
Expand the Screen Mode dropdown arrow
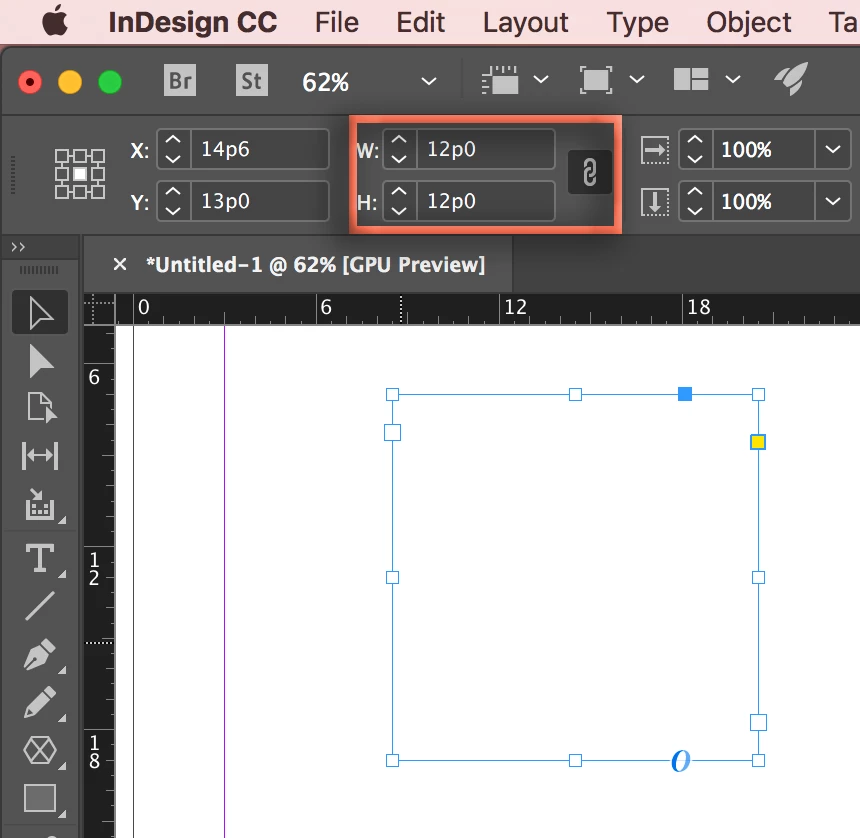pos(636,80)
